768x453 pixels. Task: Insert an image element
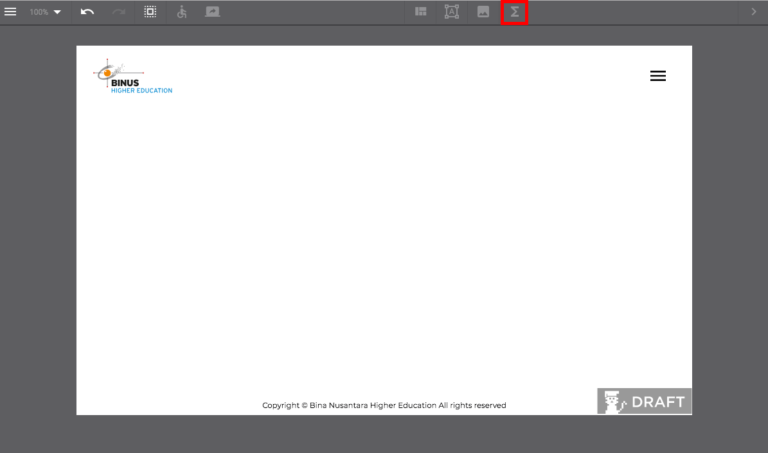click(483, 12)
